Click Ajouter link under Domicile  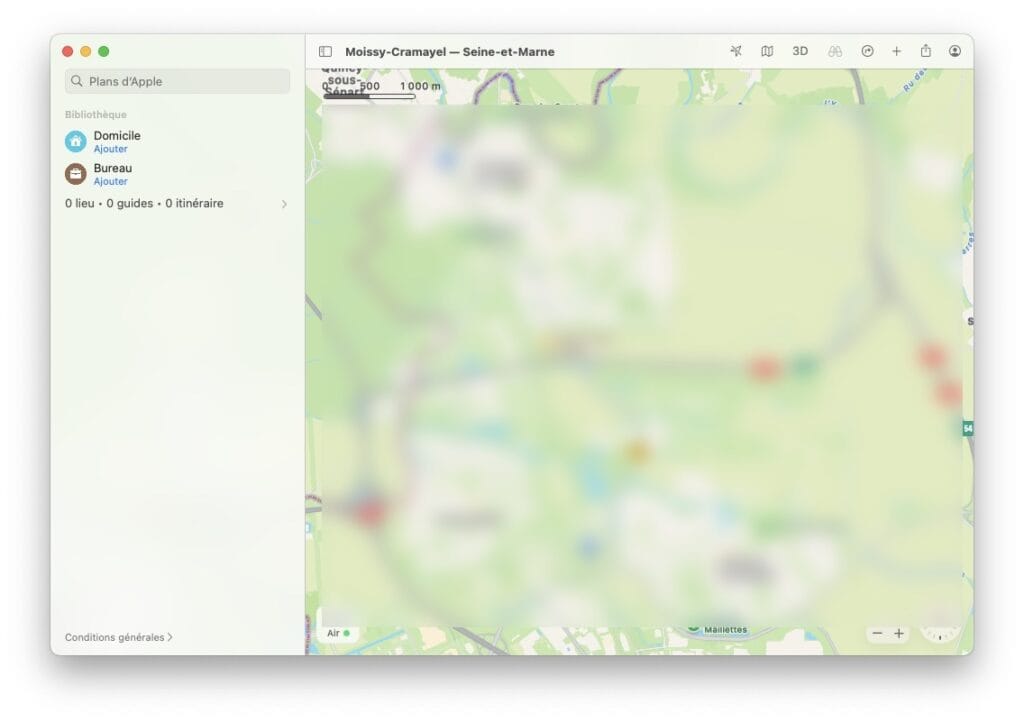click(111, 149)
